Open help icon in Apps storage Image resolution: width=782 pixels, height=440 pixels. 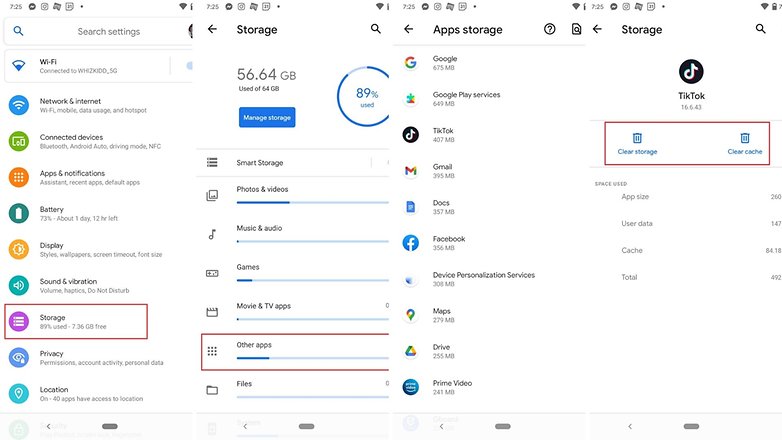550,29
